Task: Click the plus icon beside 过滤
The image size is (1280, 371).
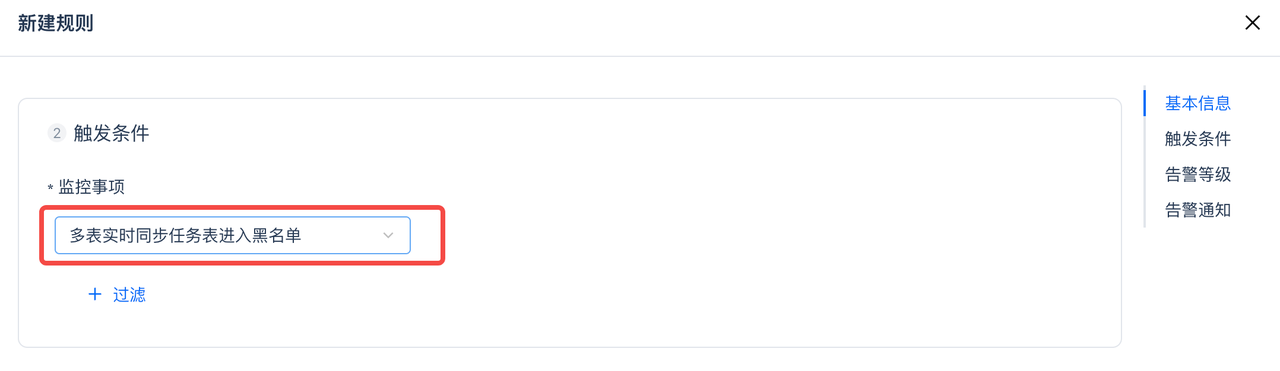Action: pos(95,294)
